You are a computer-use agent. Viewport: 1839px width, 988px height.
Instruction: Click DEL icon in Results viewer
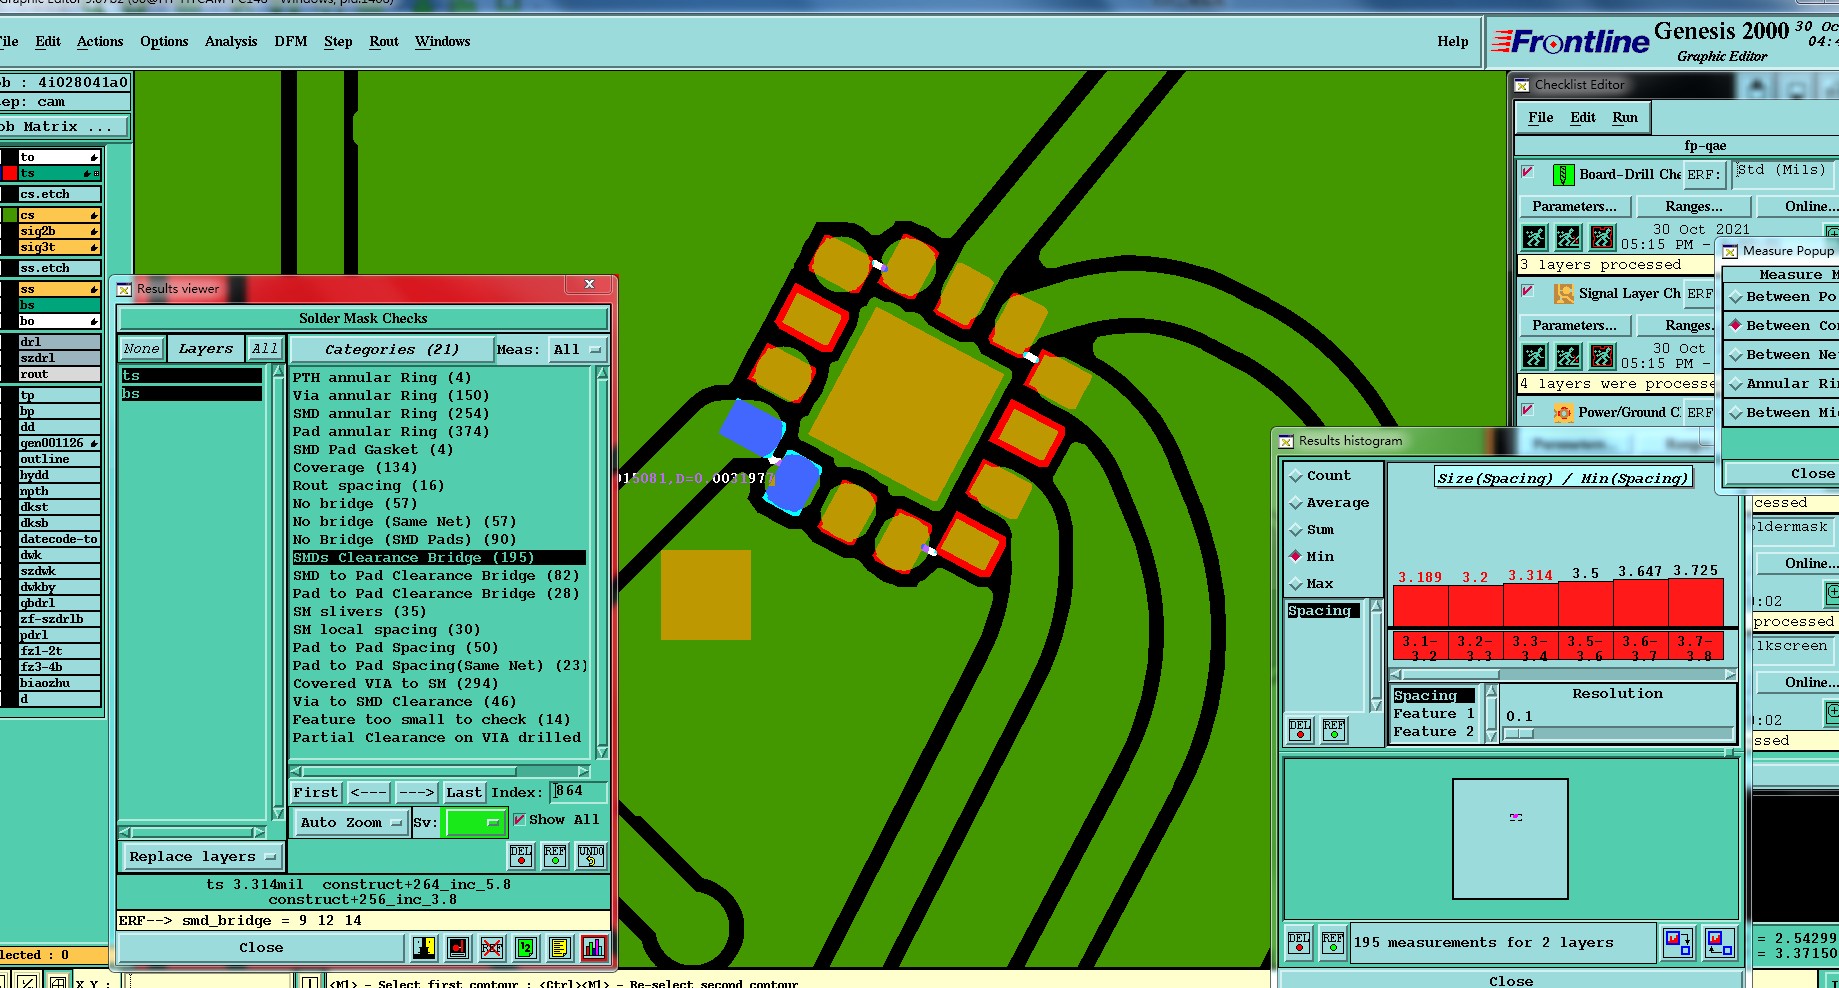click(521, 856)
